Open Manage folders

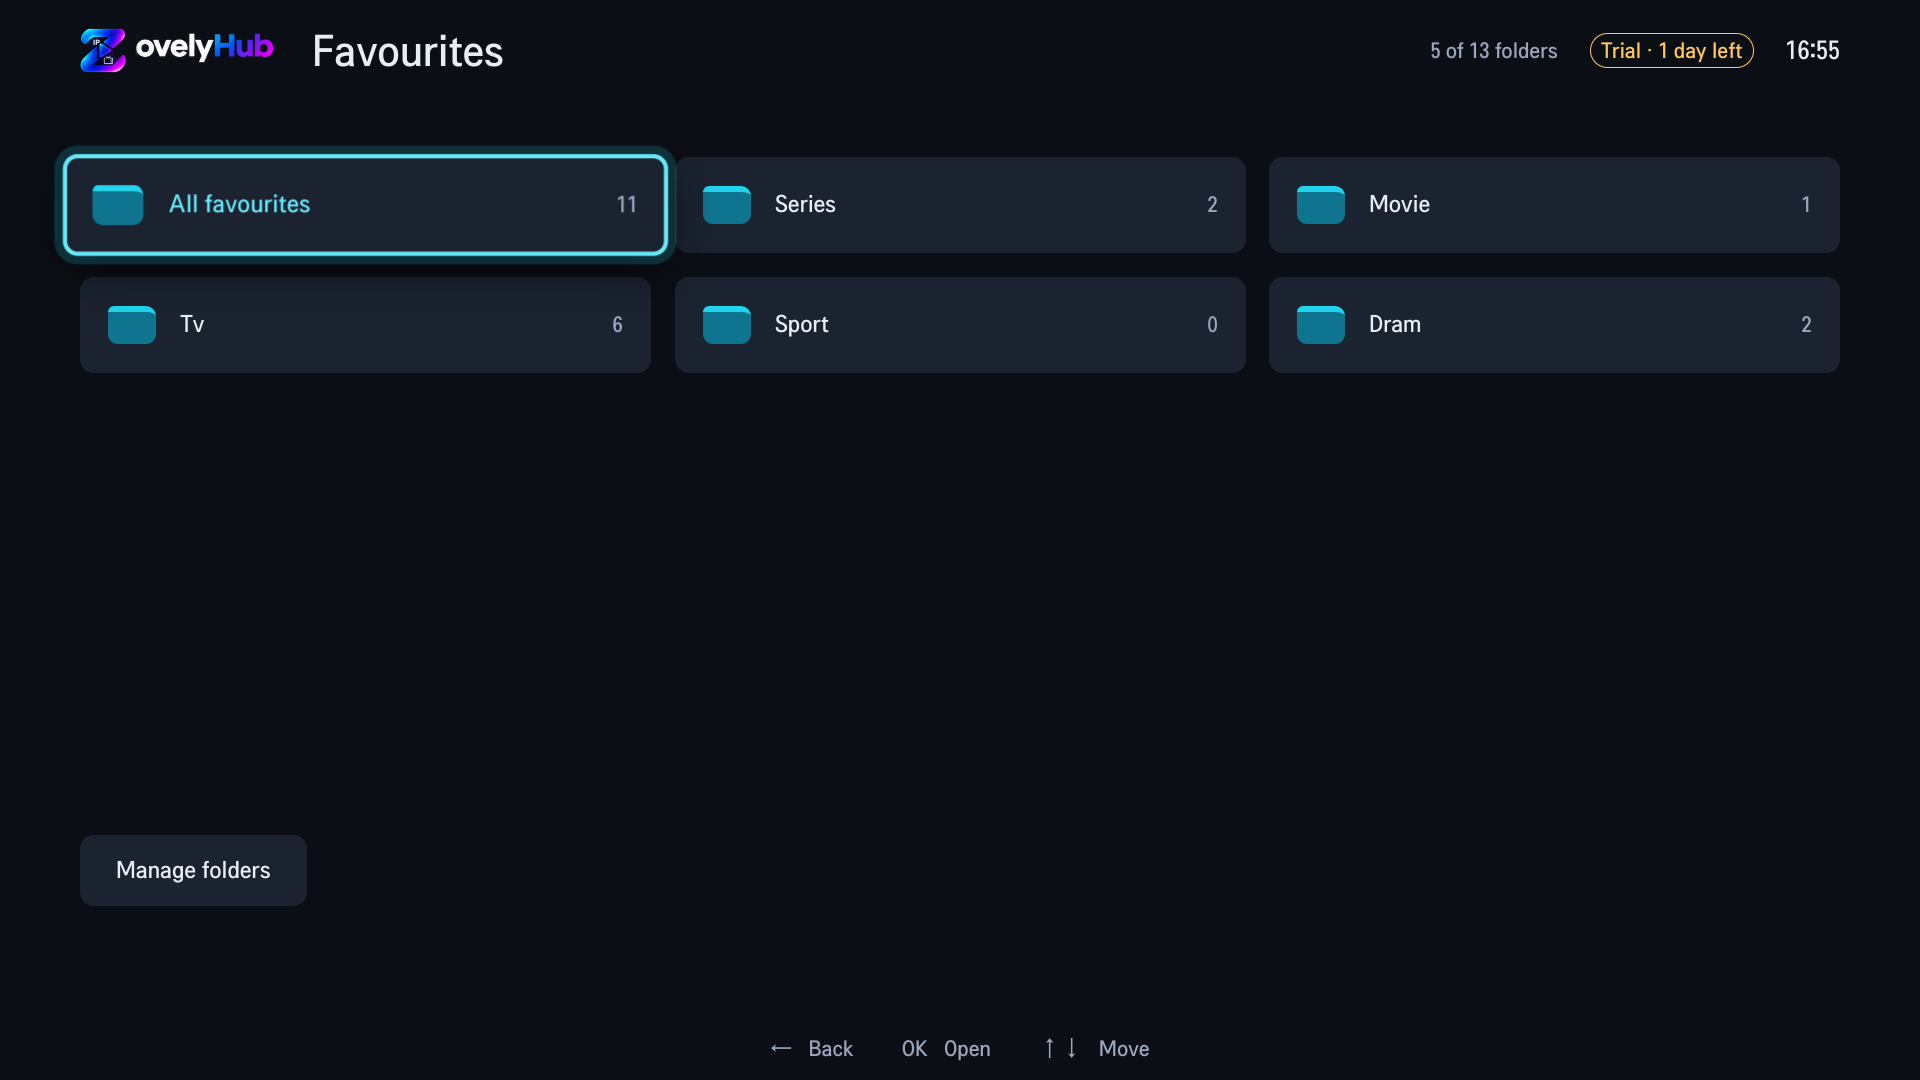click(193, 870)
